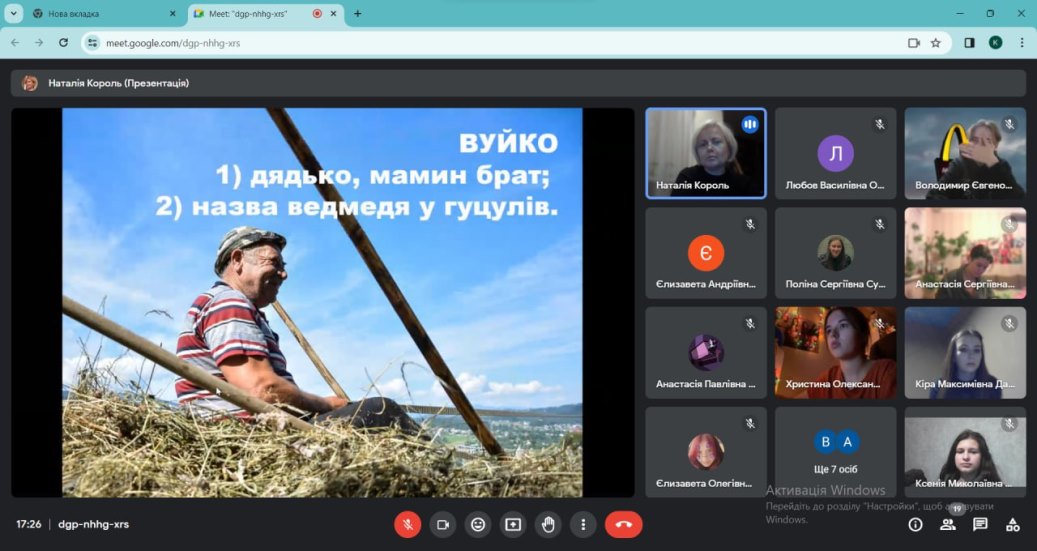Click Любов Василівна's participant tile
The width and height of the screenshot is (1037, 551).
[x=835, y=153]
